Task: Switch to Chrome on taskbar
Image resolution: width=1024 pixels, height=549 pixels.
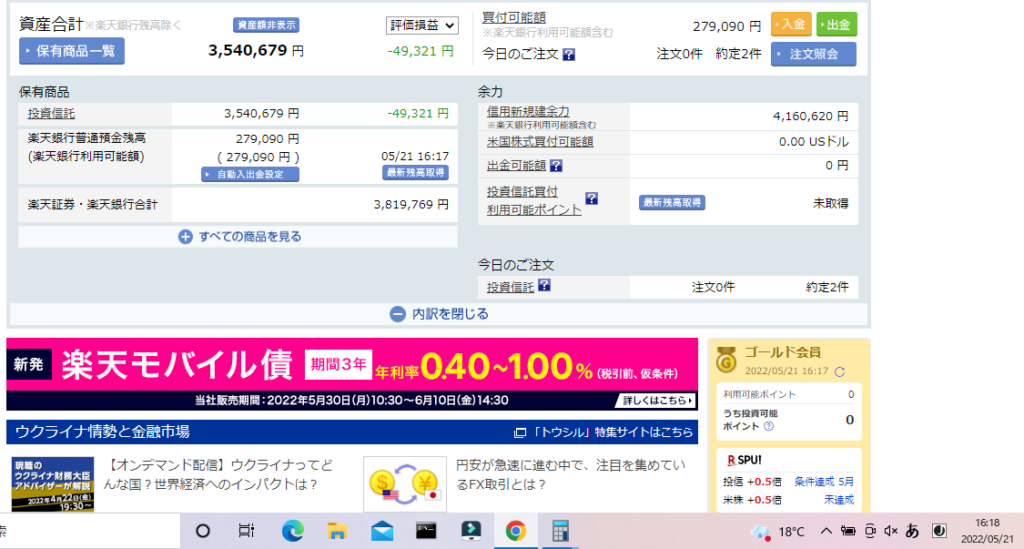Action: (515, 531)
